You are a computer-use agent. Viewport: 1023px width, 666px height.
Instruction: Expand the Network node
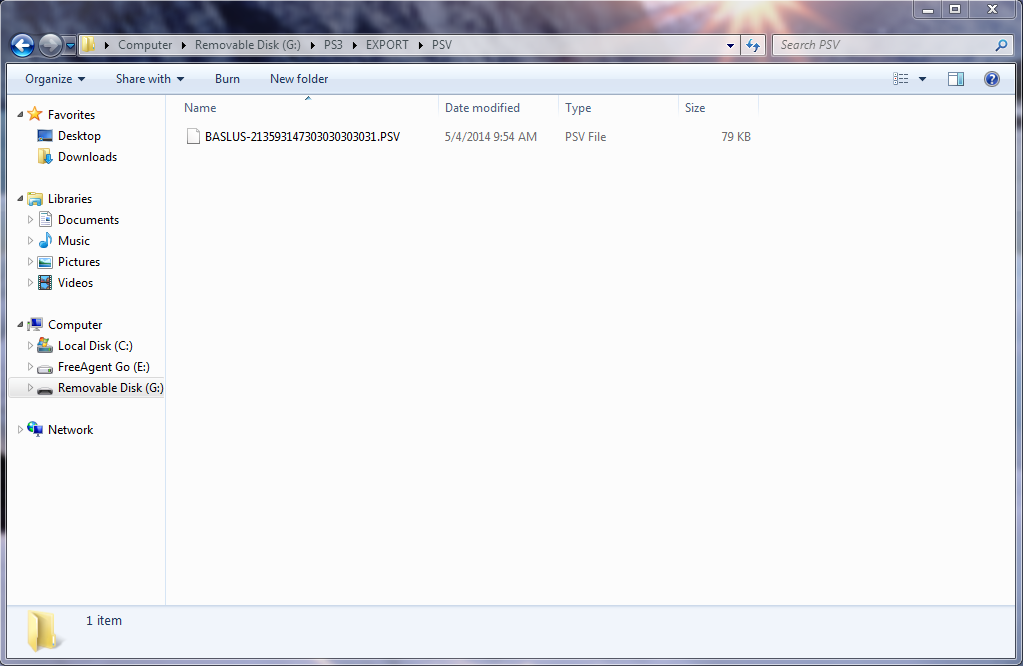click(x=20, y=429)
